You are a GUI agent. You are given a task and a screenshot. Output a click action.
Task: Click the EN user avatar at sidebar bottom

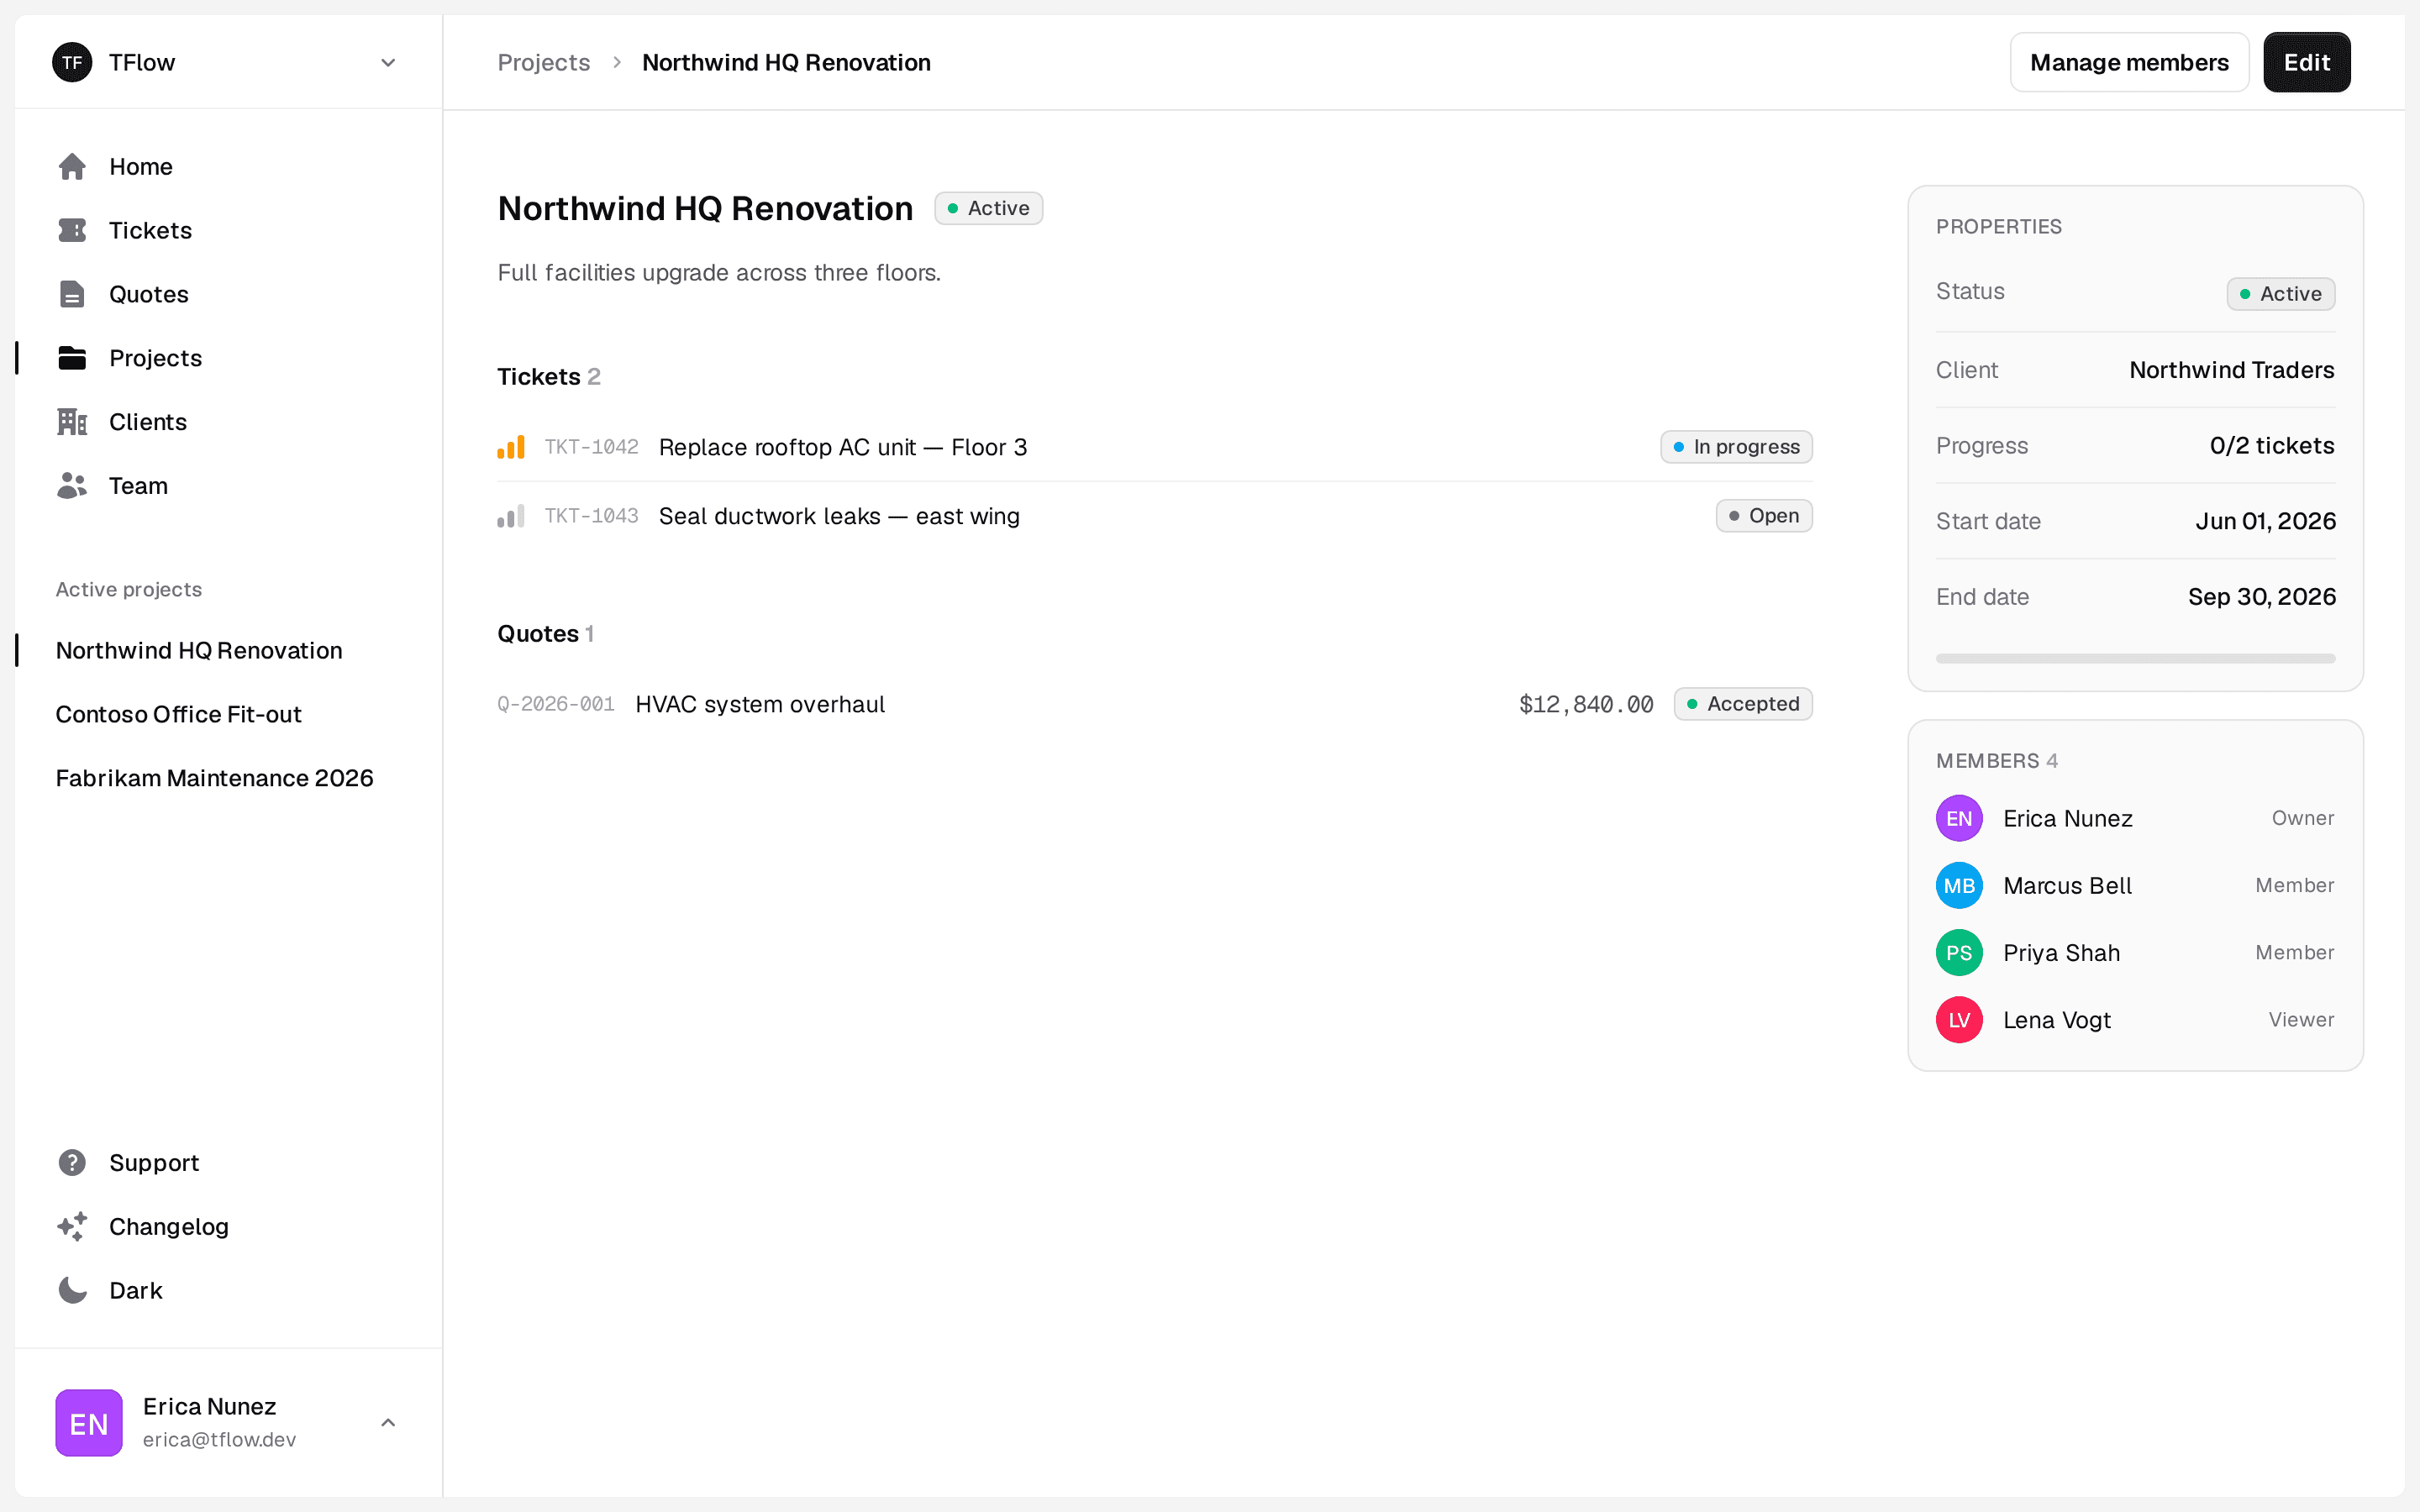click(x=89, y=1422)
